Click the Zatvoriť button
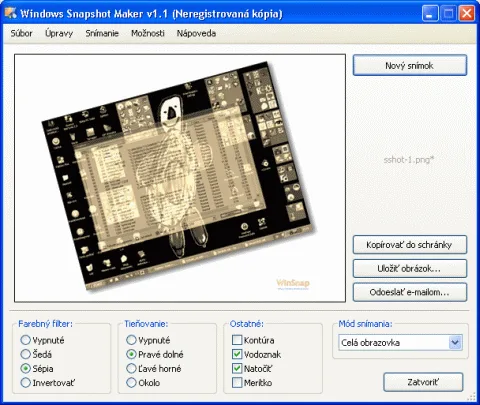 pos(423,382)
